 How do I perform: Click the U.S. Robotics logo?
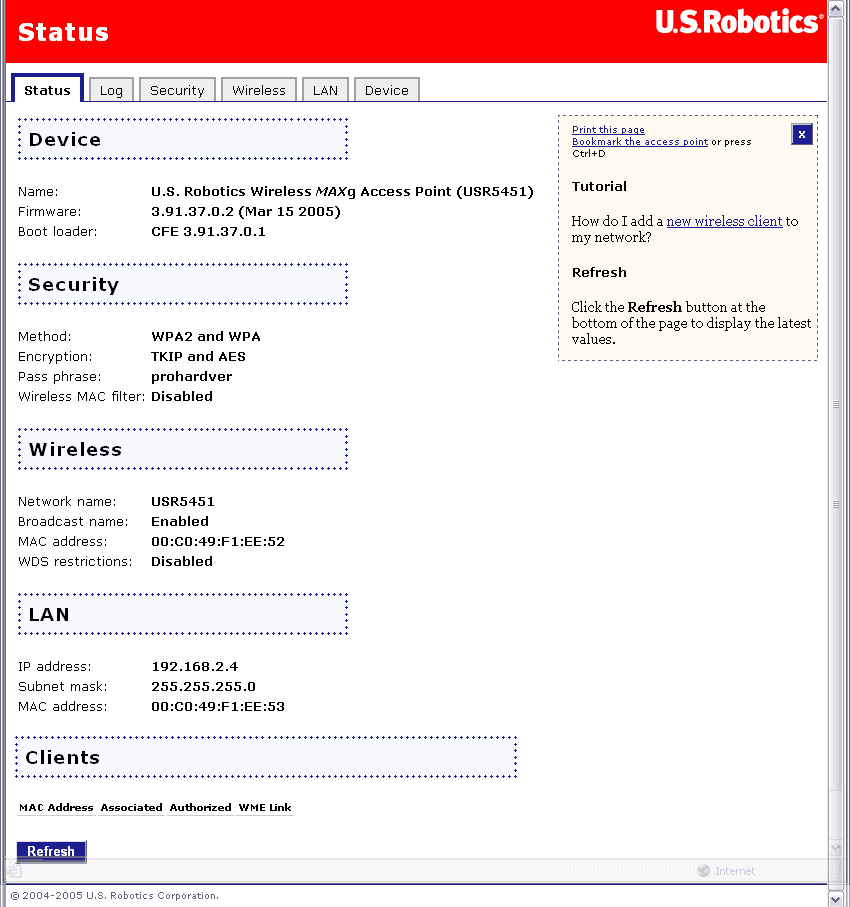point(739,22)
